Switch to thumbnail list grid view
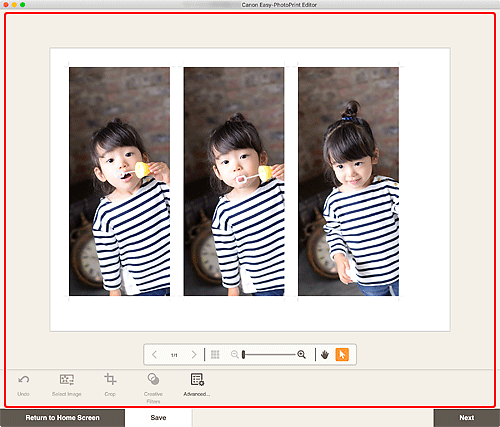Viewport: 500px width, 427px height. pos(215,355)
